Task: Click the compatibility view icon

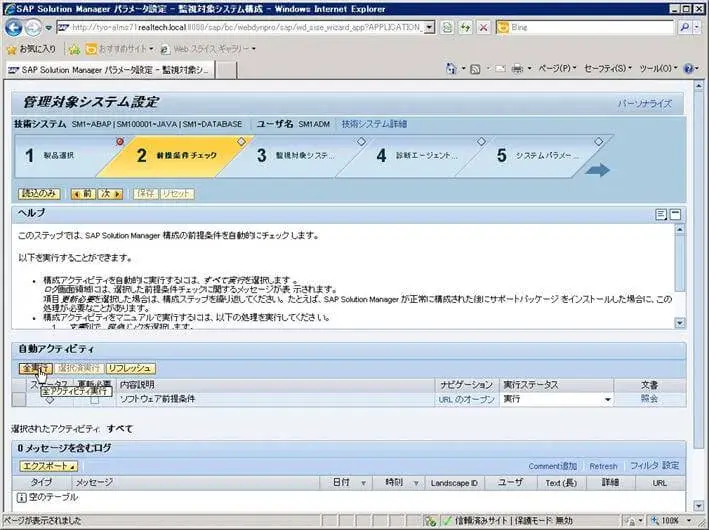Action: [x=447, y=28]
